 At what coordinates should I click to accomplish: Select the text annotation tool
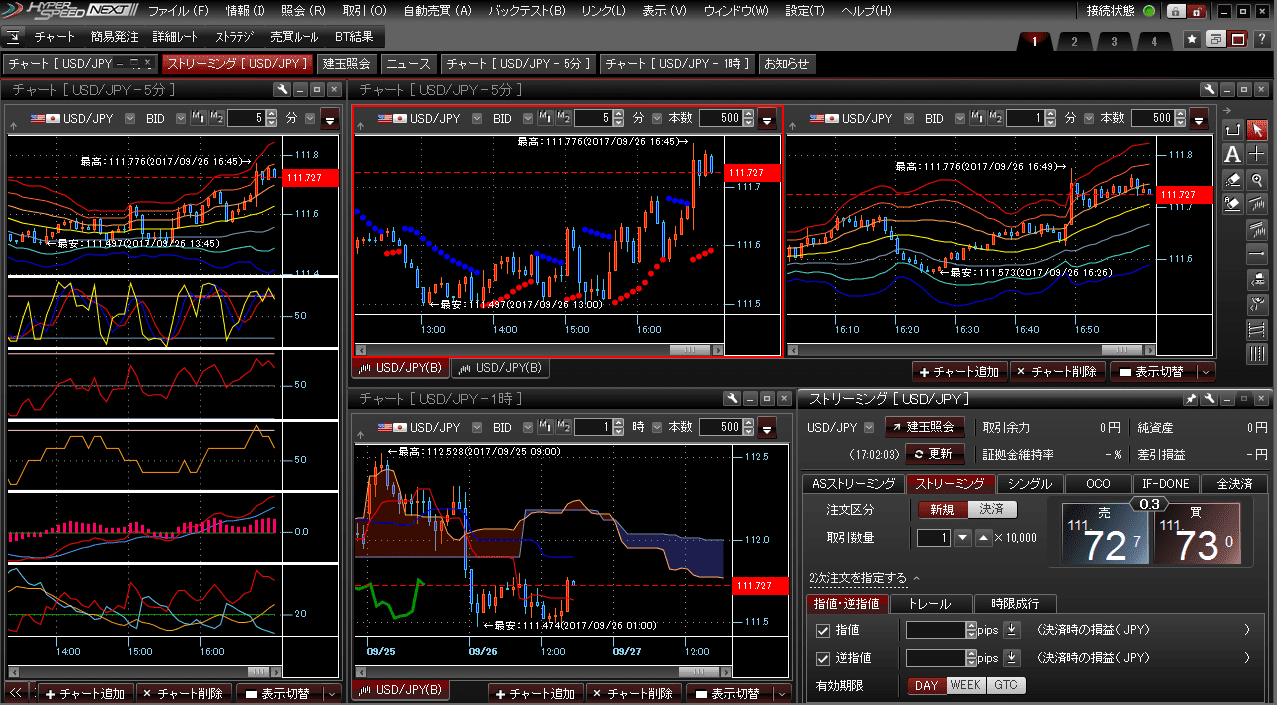tap(1232, 154)
